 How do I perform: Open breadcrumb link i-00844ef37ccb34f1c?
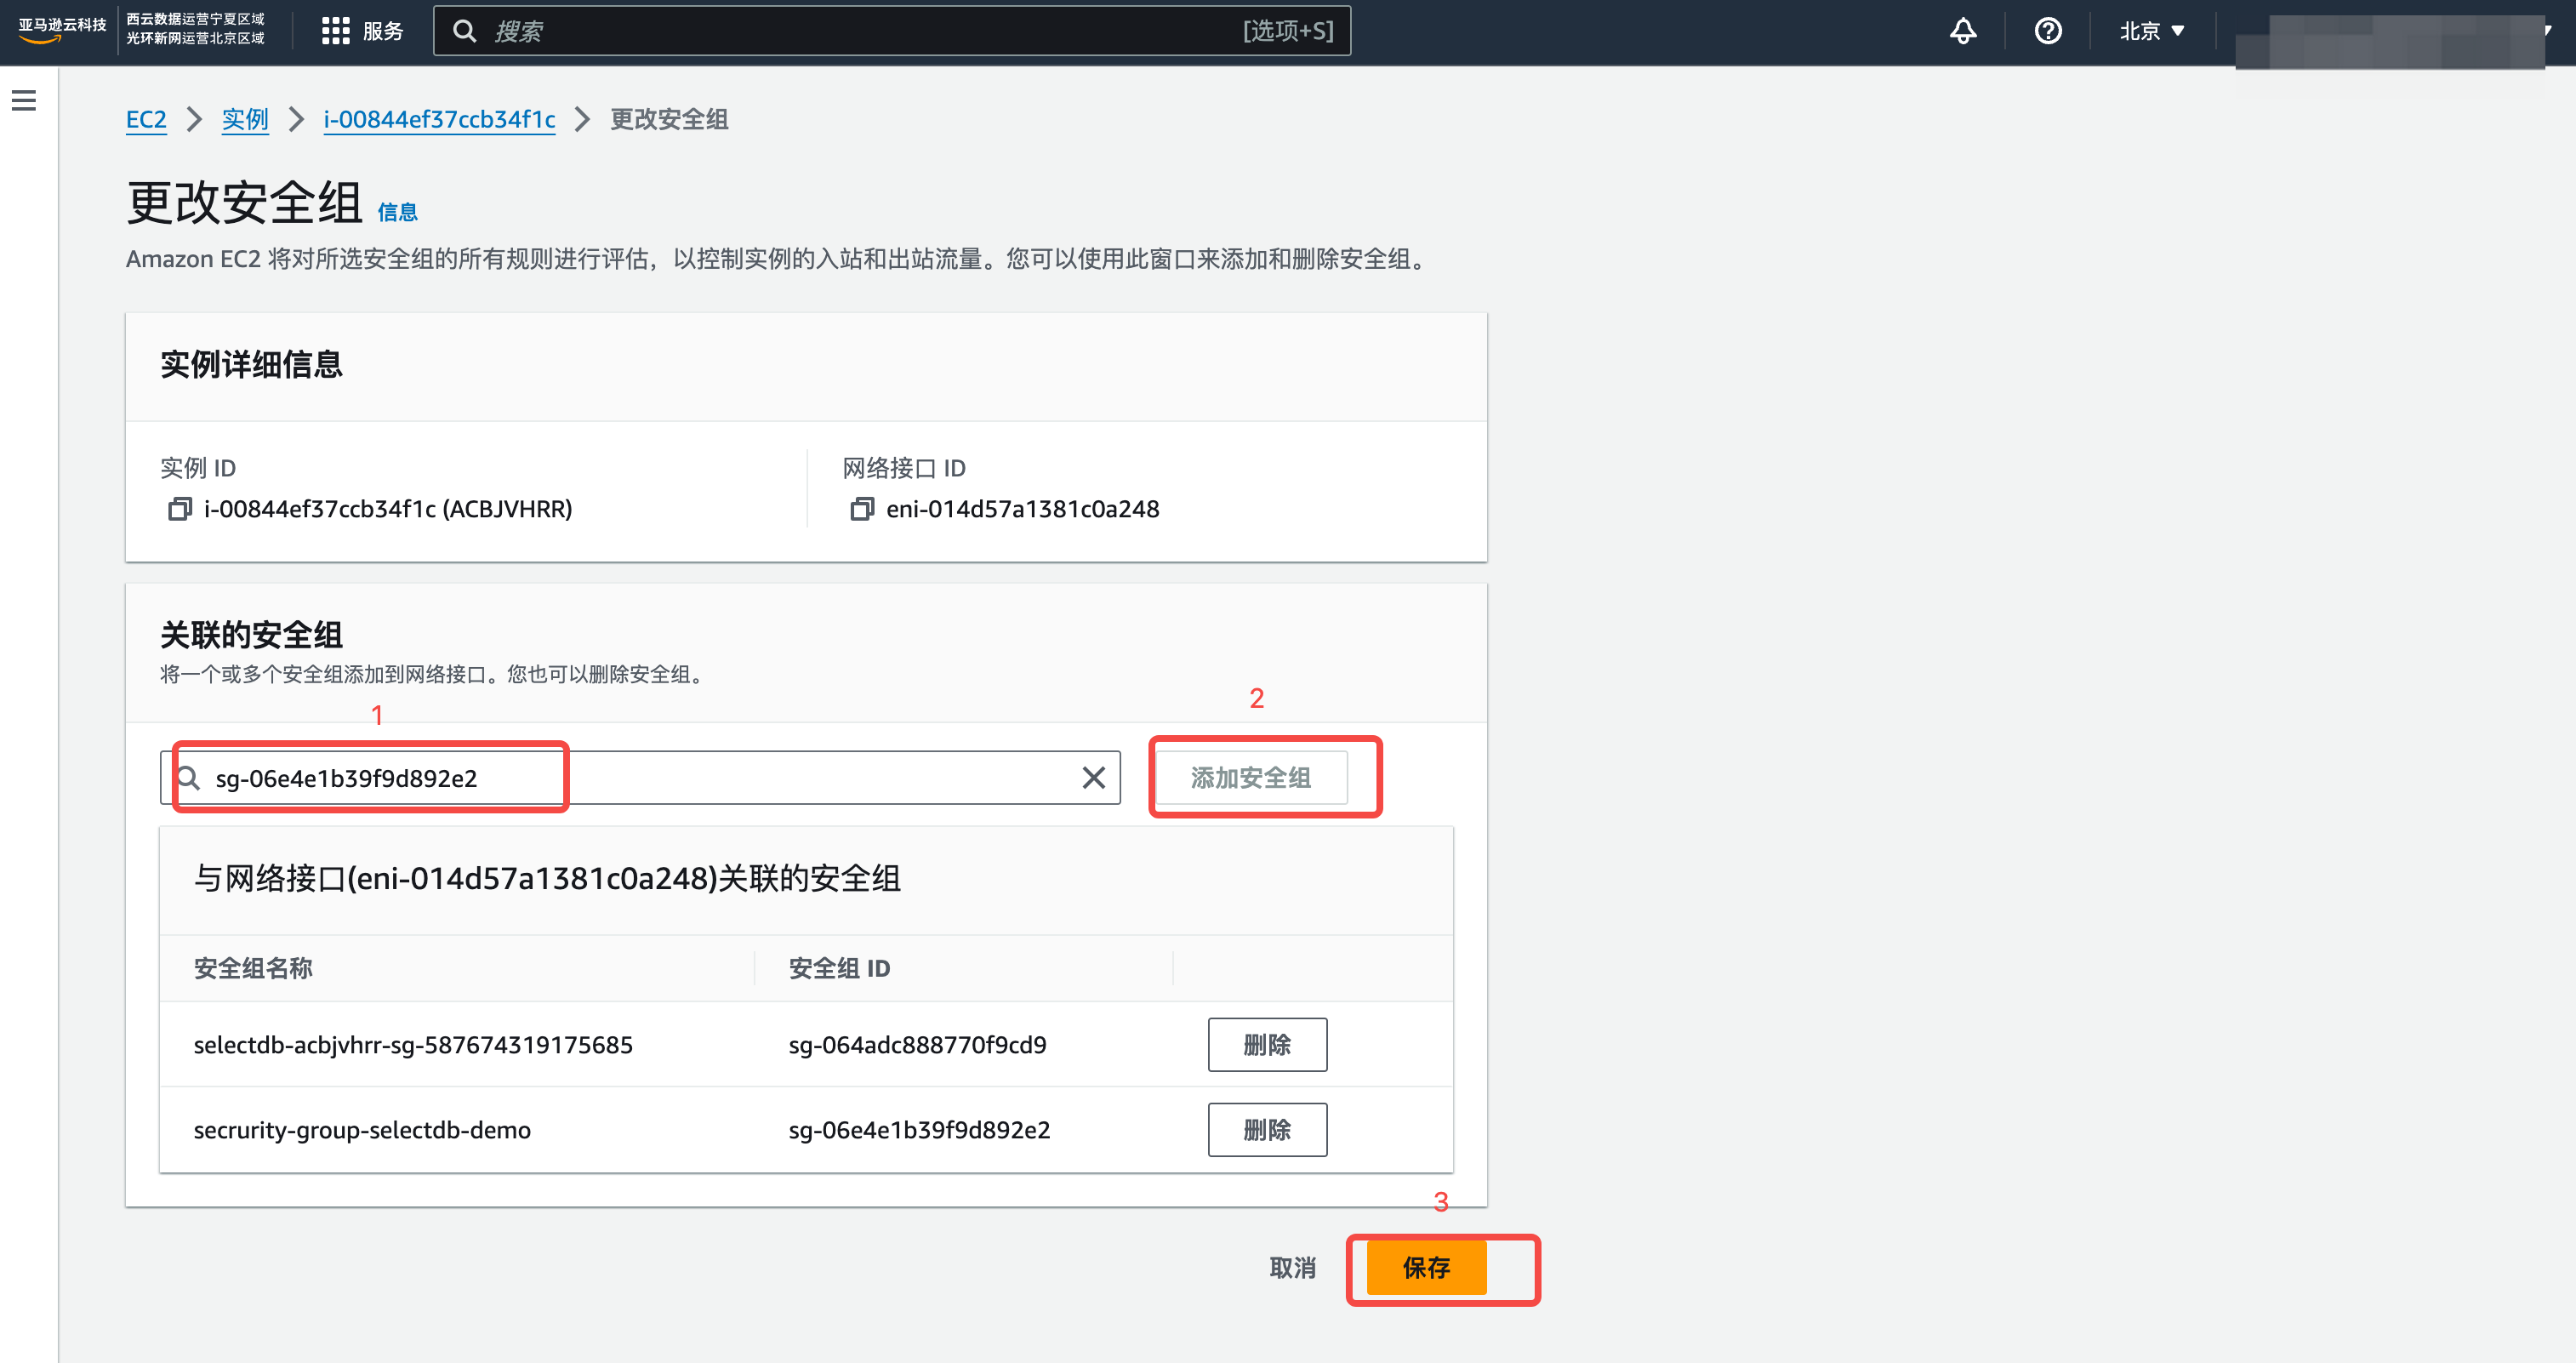click(439, 120)
